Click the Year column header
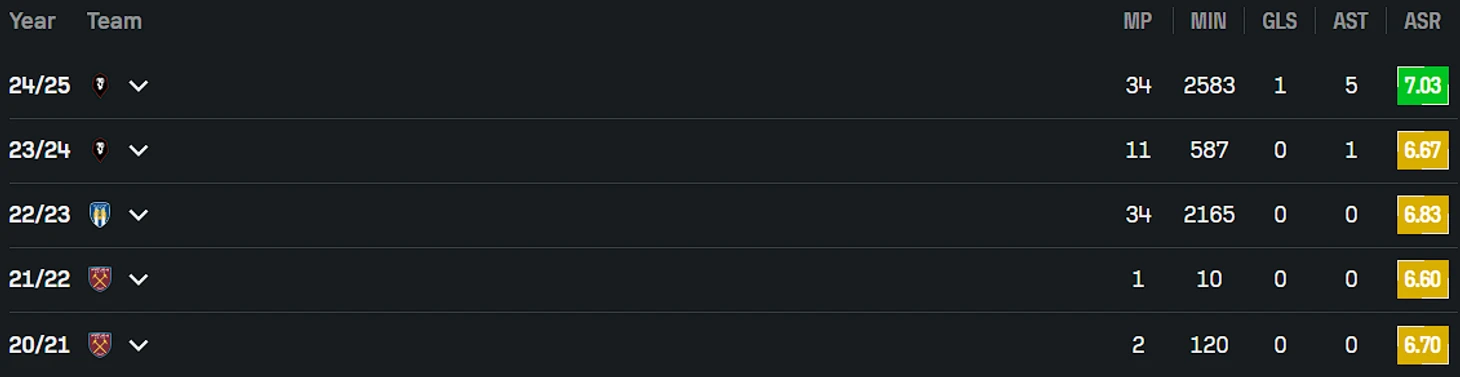Screen dimensions: 1460x377 [x=32, y=21]
